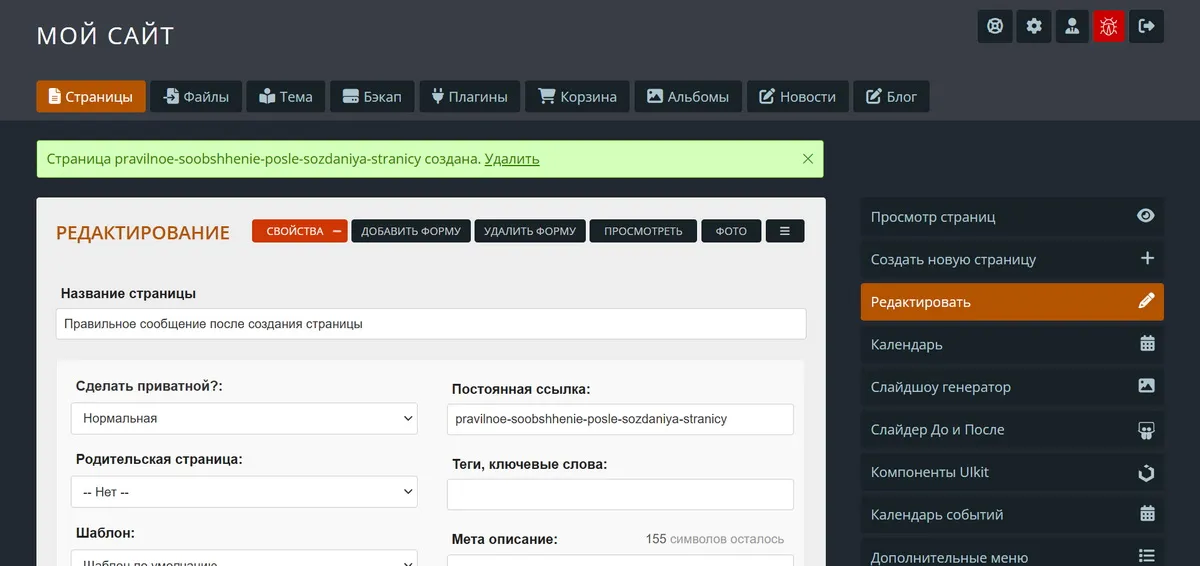Screen dimensions: 1200x566
Task: Switch to the Альбомы tab
Action: tap(688, 97)
